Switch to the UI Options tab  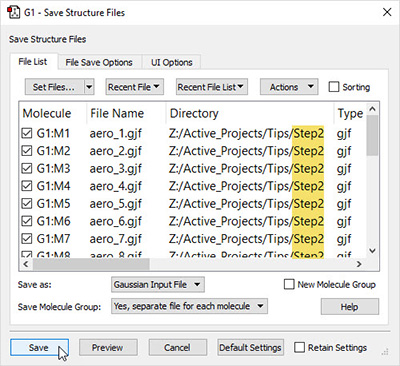[x=172, y=62]
